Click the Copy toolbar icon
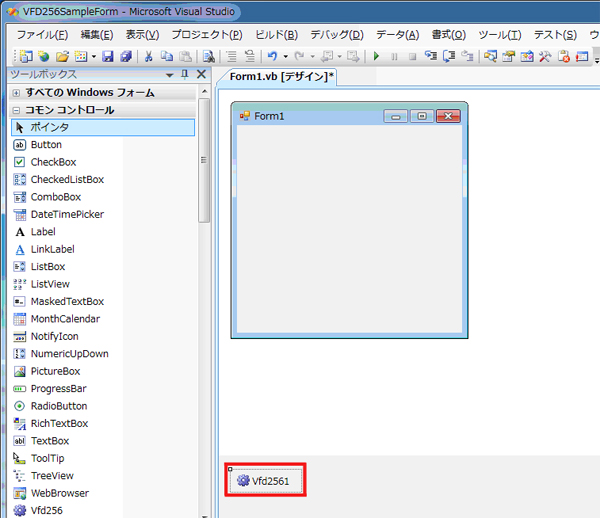Viewport: 600px width, 518px height. [x=166, y=57]
